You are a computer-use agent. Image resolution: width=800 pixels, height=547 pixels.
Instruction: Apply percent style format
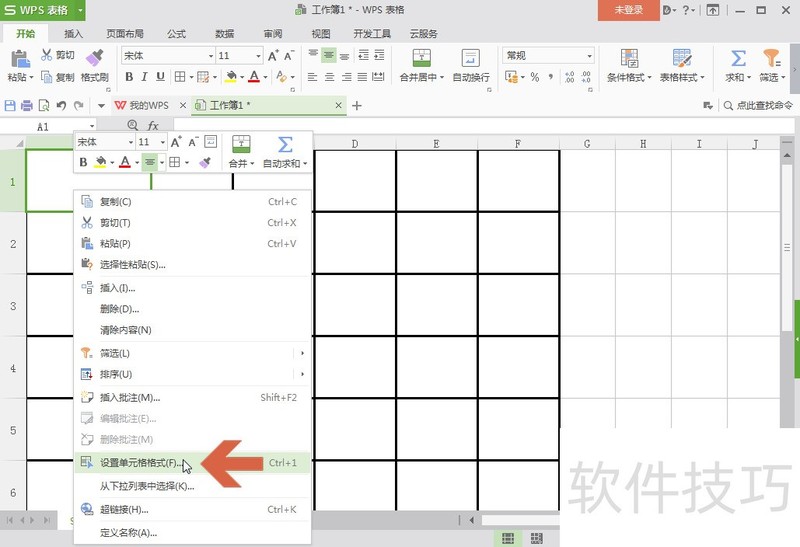(535, 77)
